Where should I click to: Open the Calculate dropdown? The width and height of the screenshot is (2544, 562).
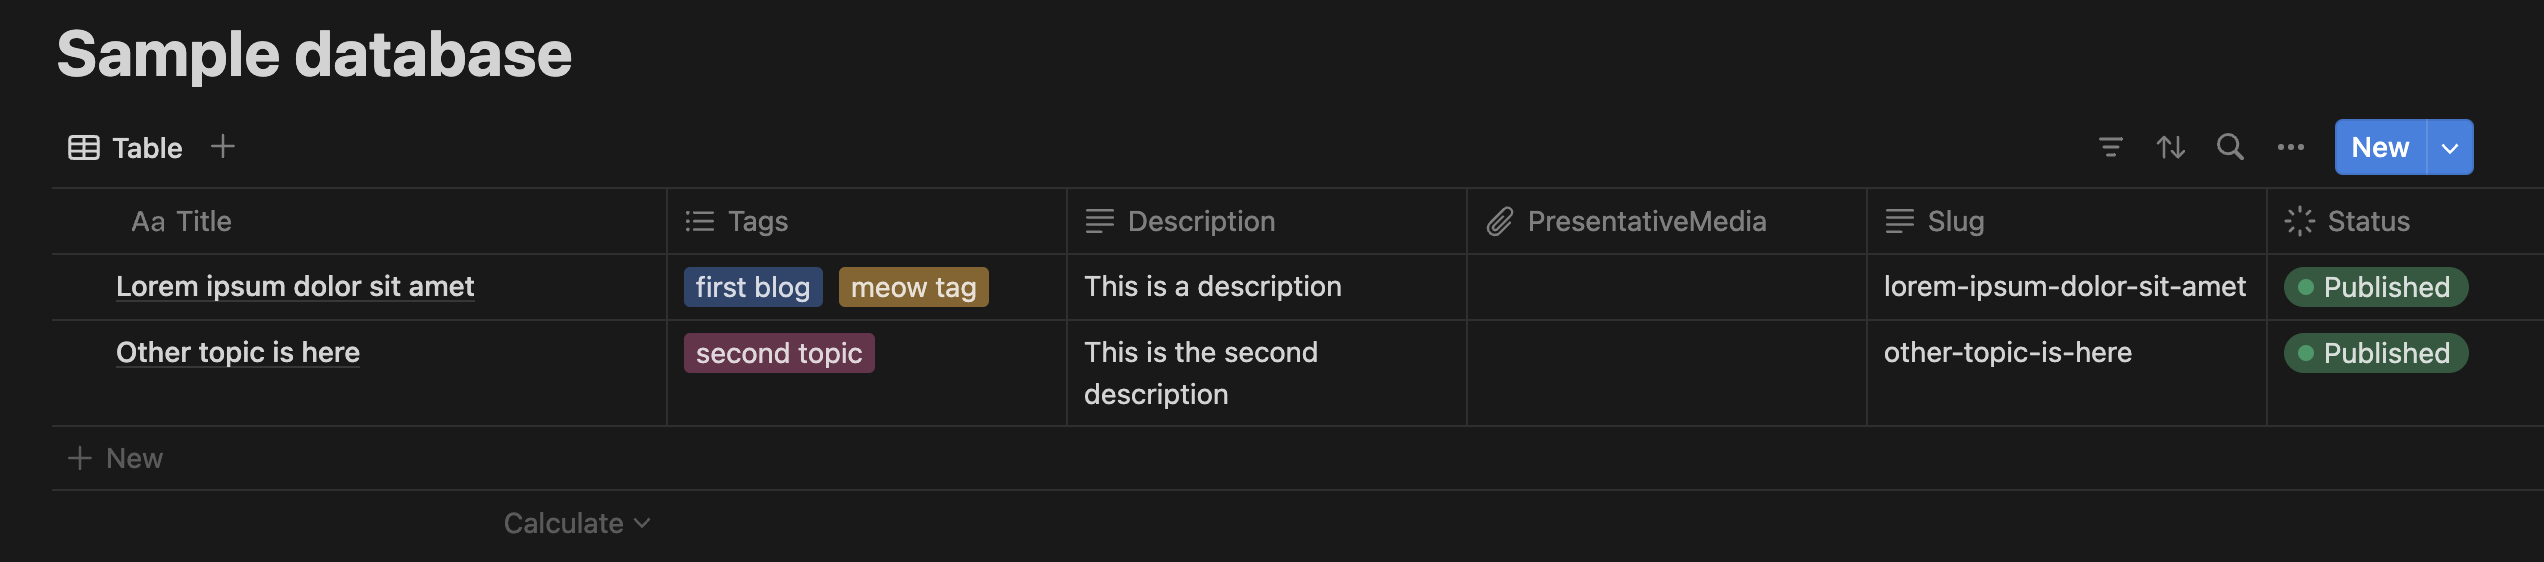point(577,523)
